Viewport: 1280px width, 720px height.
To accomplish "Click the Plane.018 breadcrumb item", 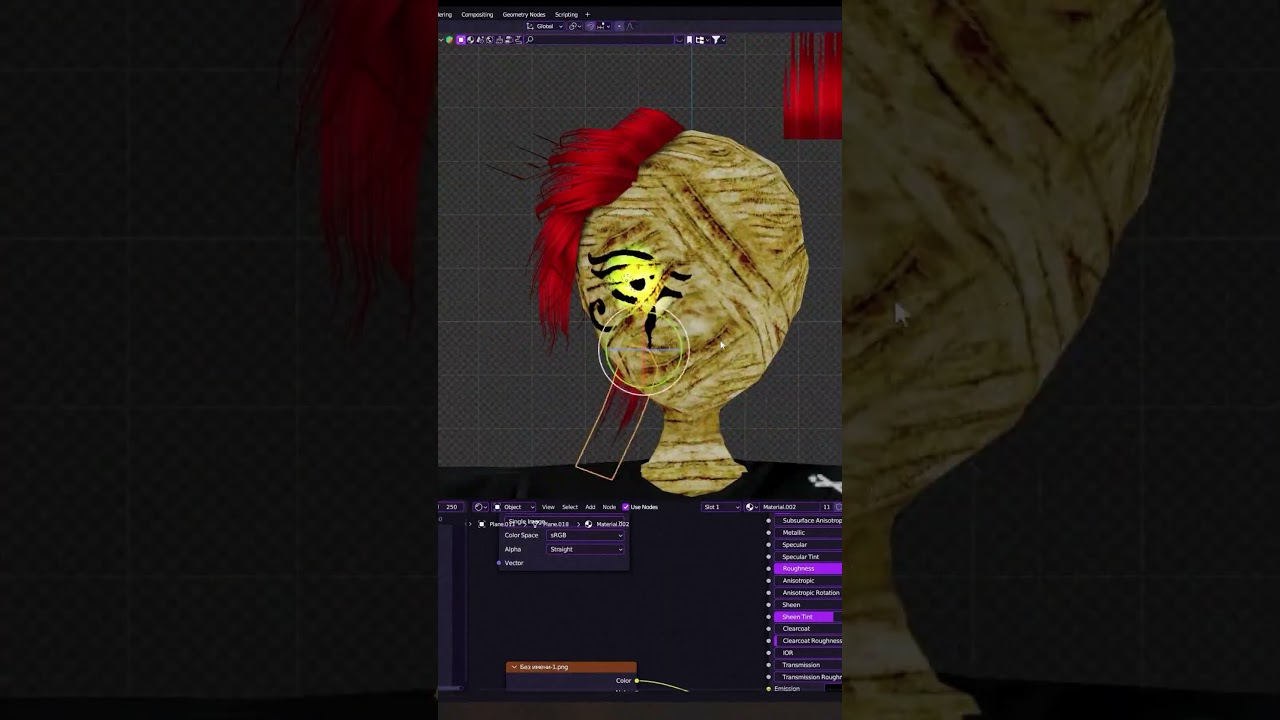I will click(x=553, y=524).
